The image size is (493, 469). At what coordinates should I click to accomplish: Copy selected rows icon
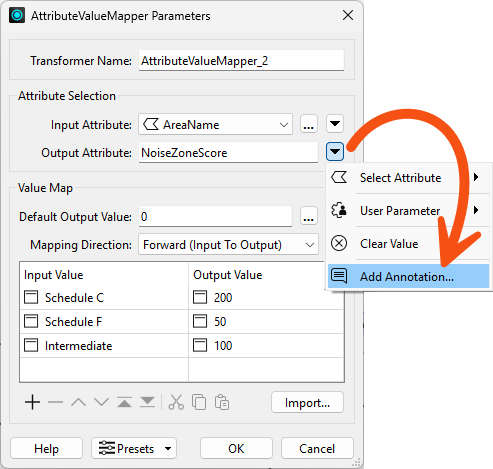tap(199, 402)
